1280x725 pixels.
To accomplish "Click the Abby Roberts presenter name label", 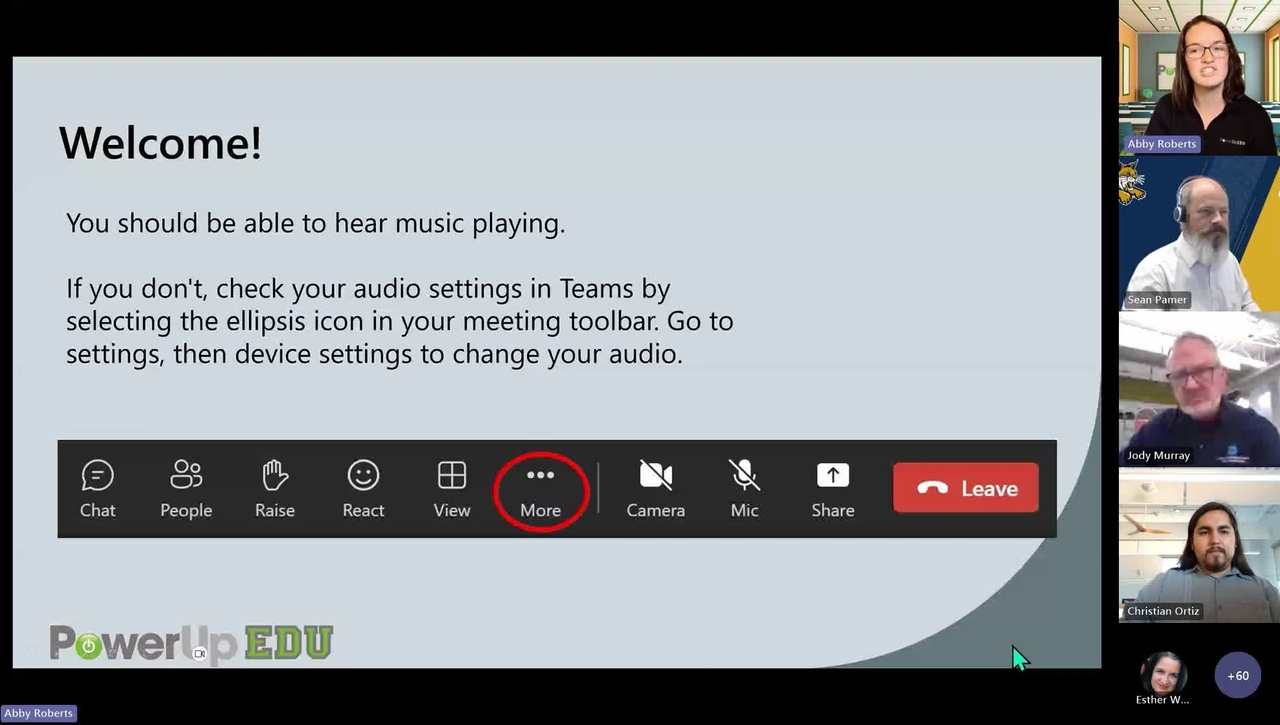I will [39, 713].
